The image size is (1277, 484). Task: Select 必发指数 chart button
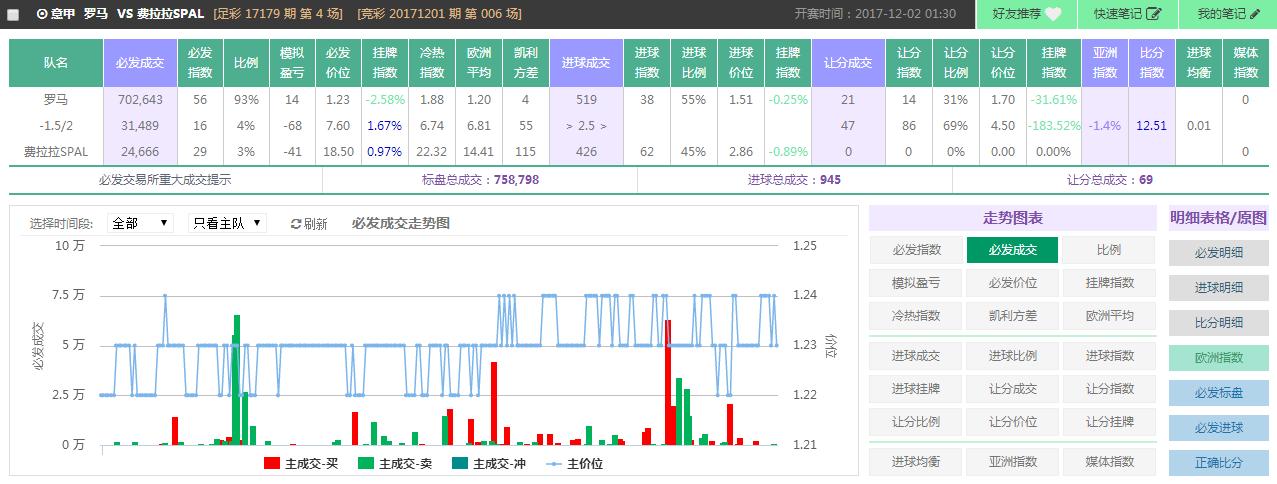(917, 250)
